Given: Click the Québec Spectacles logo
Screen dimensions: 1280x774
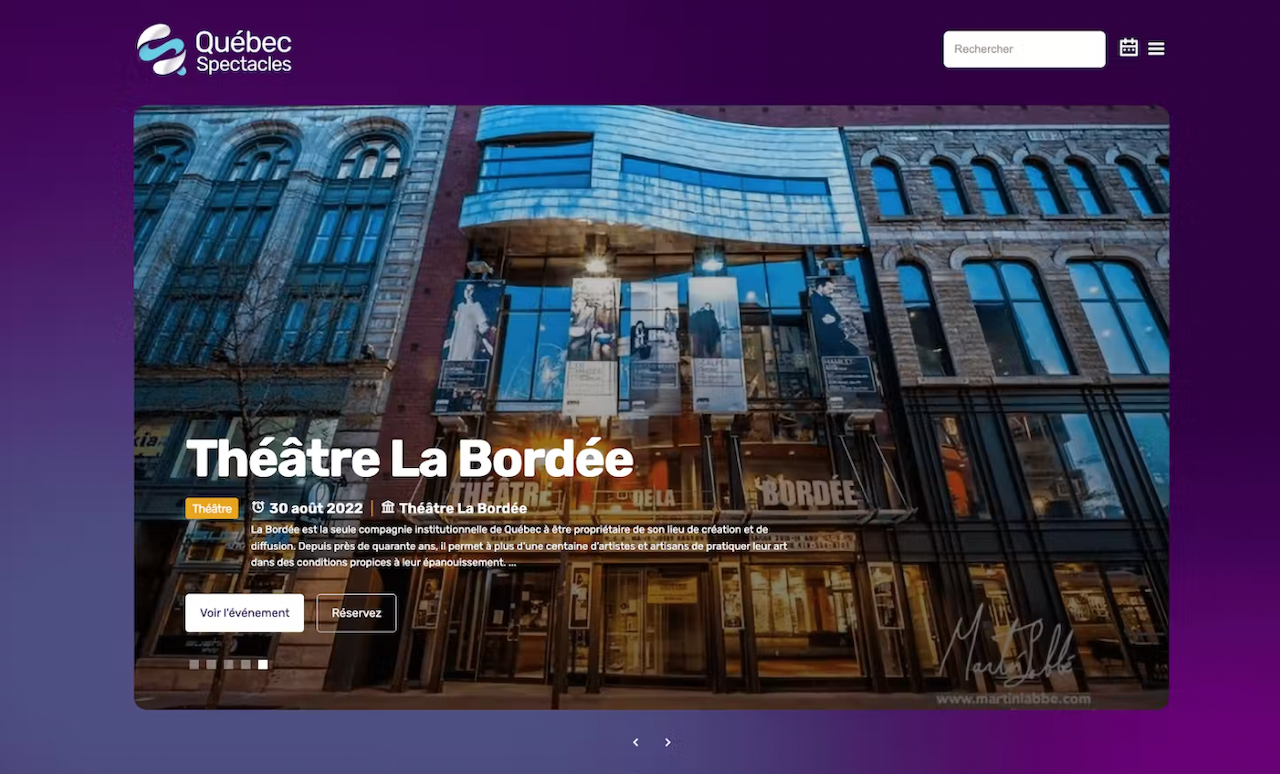Looking at the screenshot, I should pyautogui.click(x=214, y=50).
